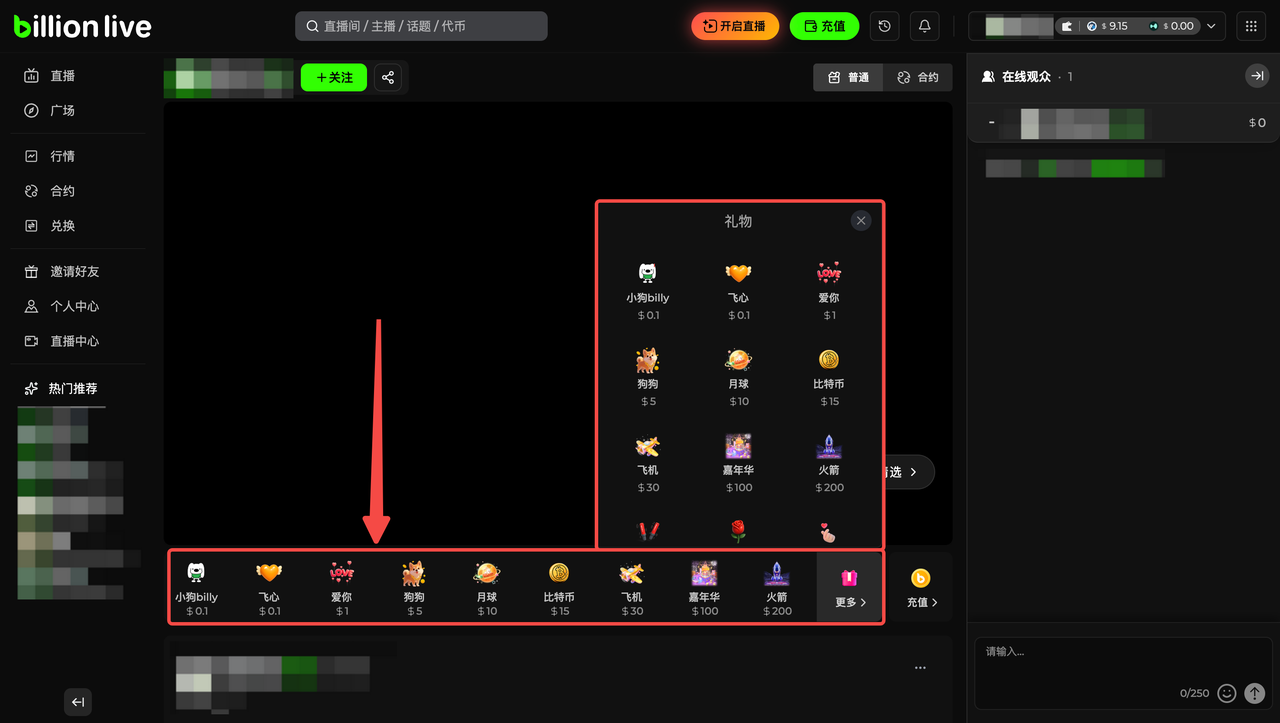Expand more gifts with 更多 button
The image size is (1280, 723).
pos(850,587)
